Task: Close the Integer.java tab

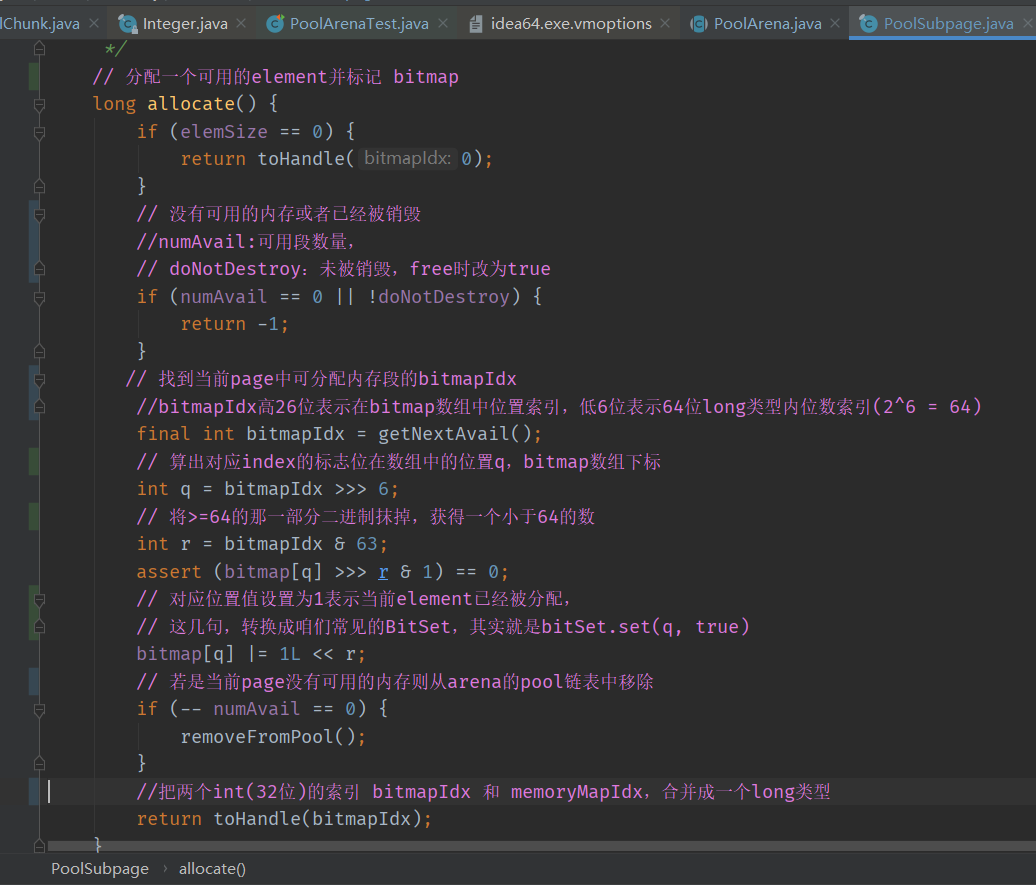Action: click(x=241, y=23)
